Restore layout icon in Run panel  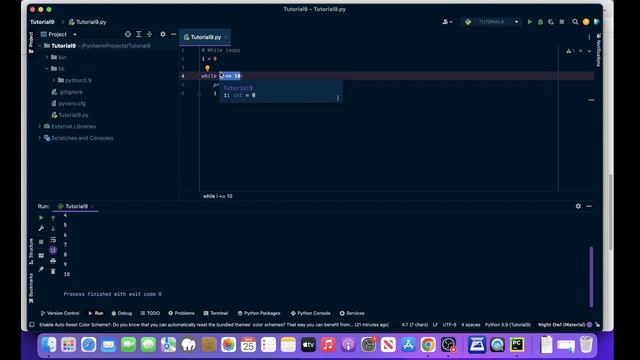pos(41,256)
